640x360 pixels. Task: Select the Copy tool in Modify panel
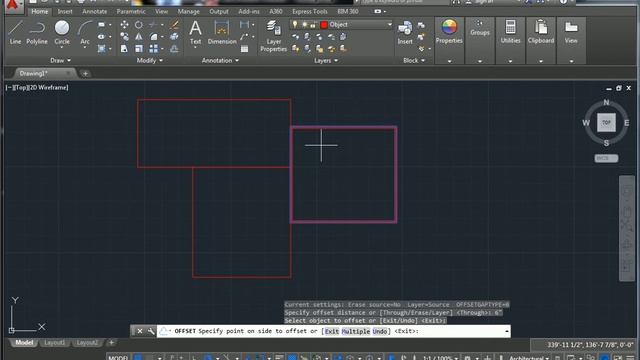(124, 37)
